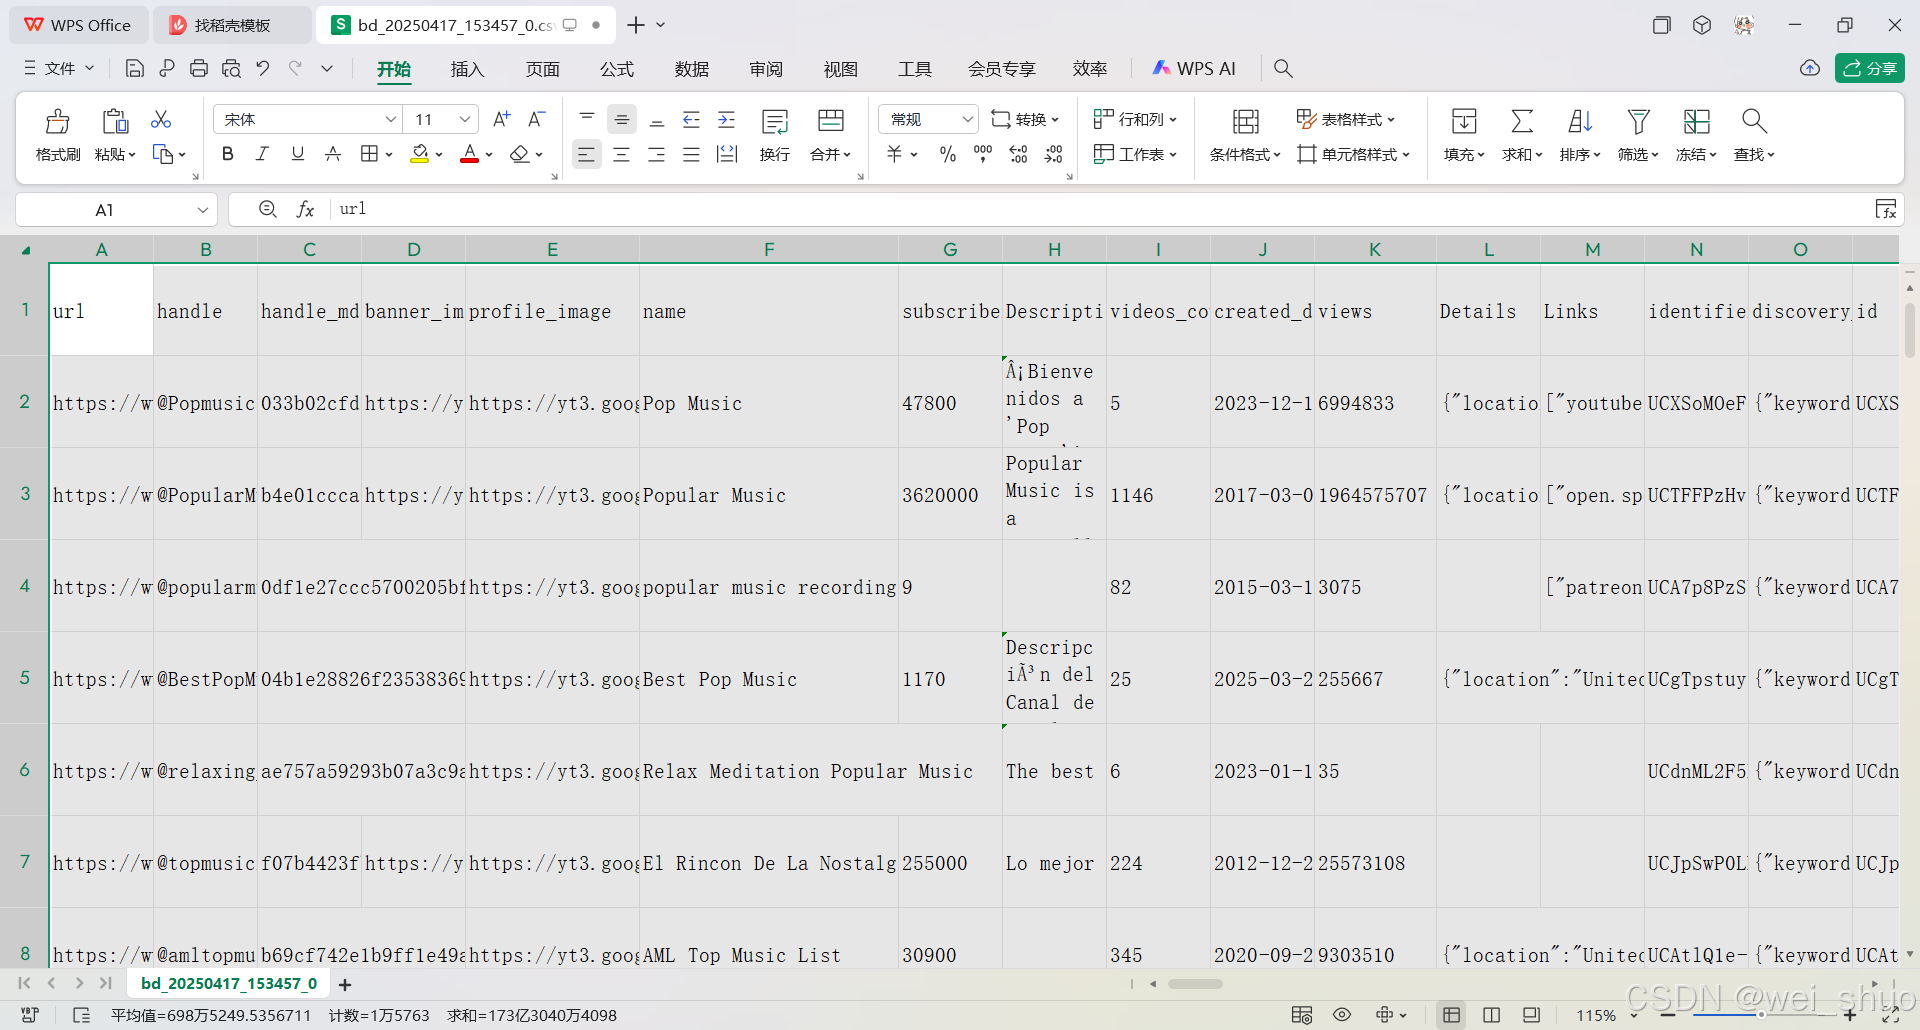Click the Cut scissors icon
The height and width of the screenshot is (1030, 1920).
click(161, 119)
